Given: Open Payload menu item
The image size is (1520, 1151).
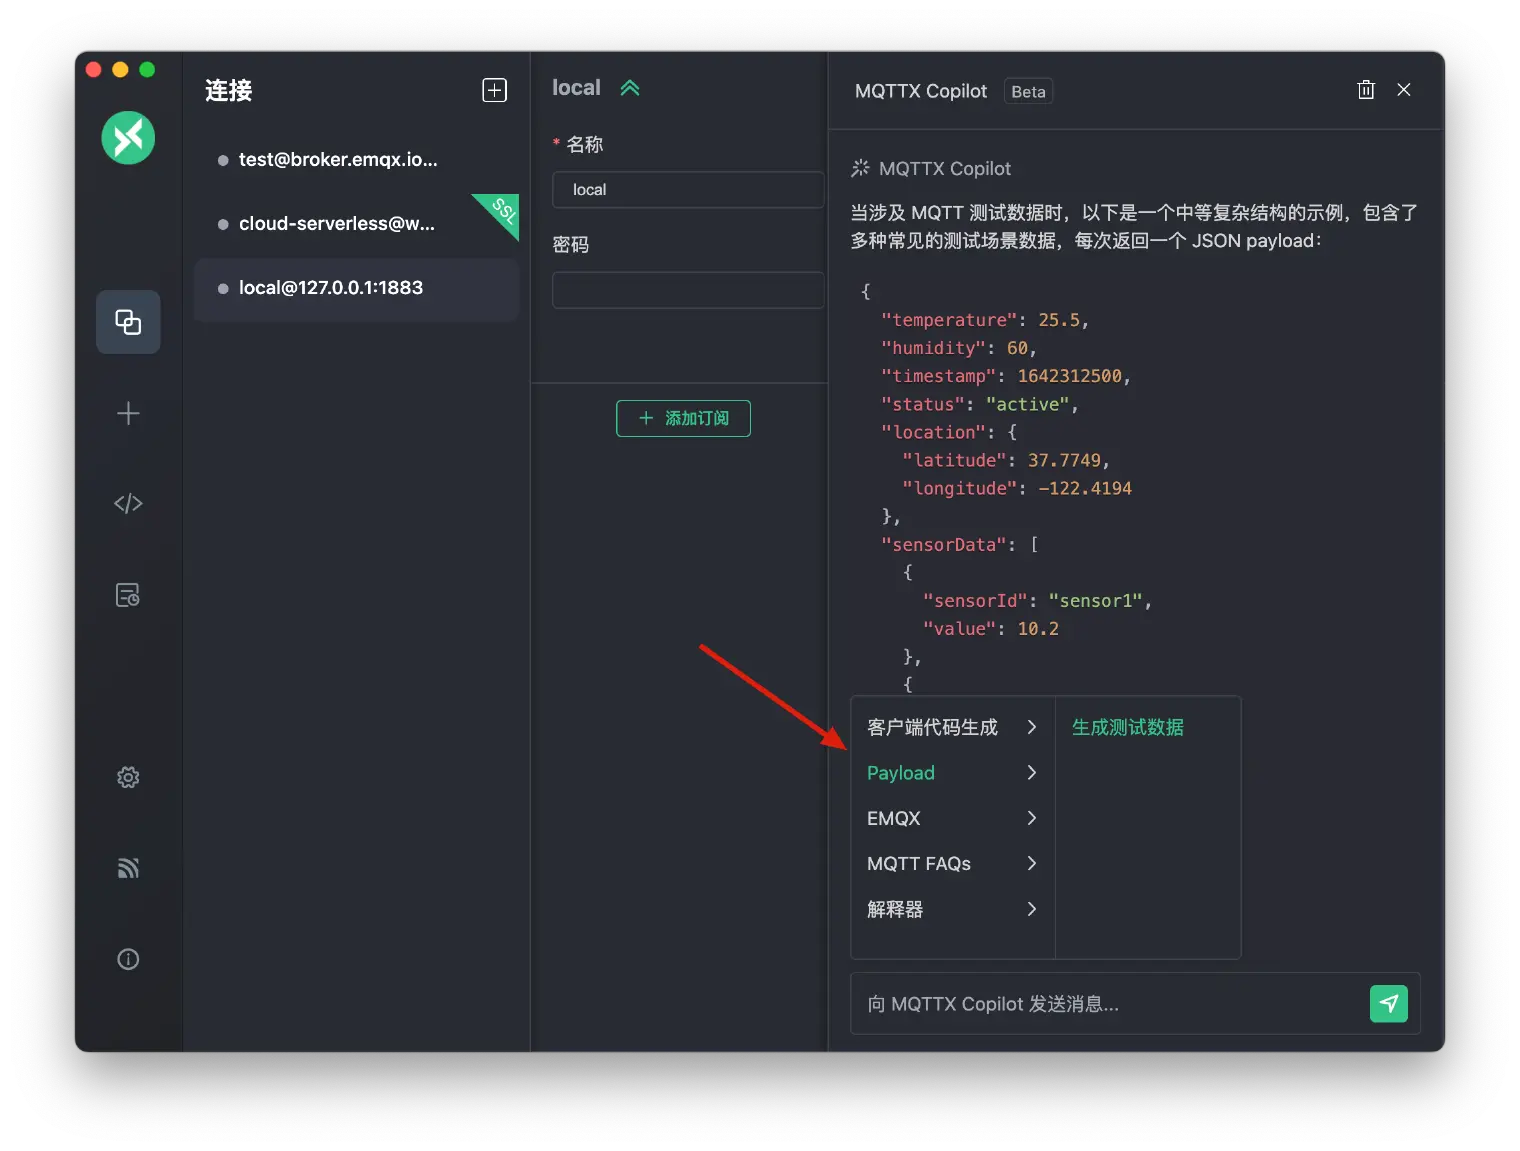Looking at the screenshot, I should 952,773.
